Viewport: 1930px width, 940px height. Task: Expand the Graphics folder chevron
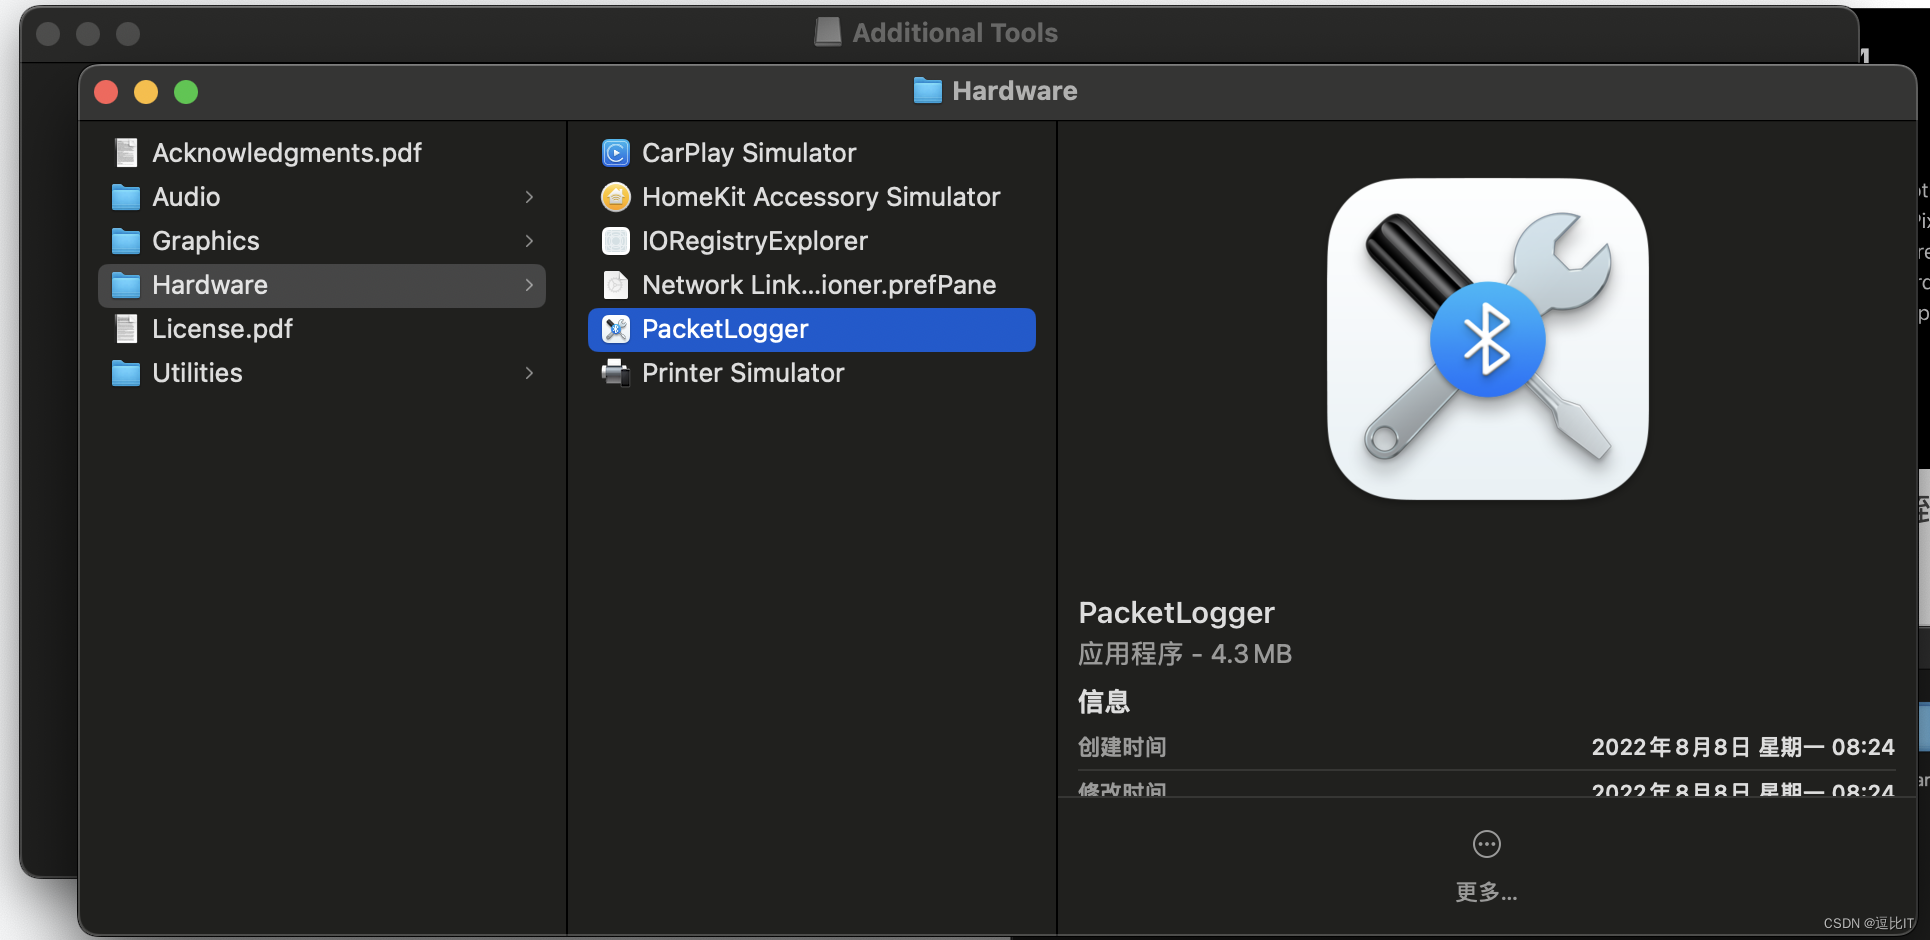529,241
